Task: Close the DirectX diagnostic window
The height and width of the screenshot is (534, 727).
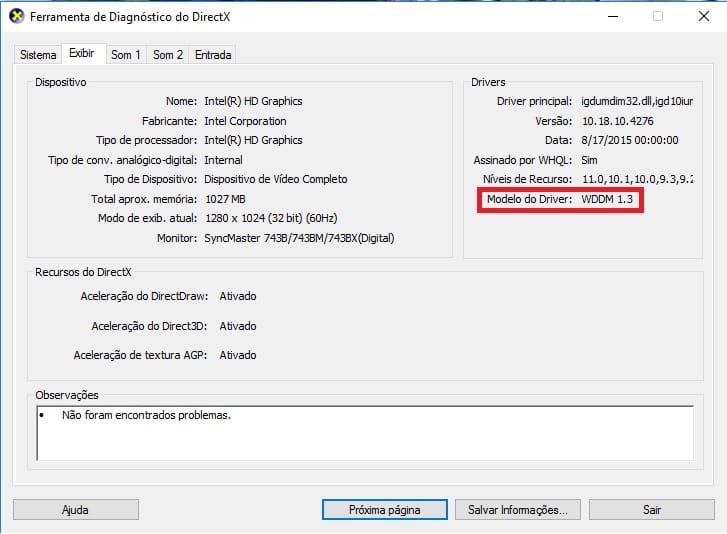Action: click(x=704, y=17)
